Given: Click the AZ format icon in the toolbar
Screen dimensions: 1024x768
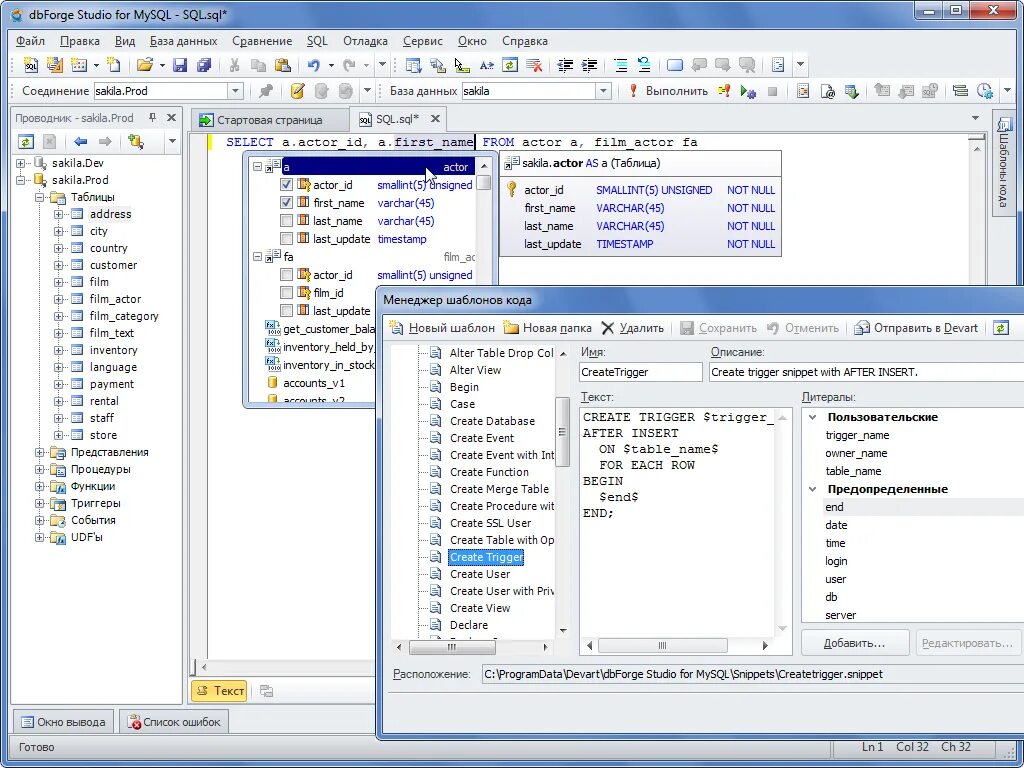Looking at the screenshot, I should [487, 65].
